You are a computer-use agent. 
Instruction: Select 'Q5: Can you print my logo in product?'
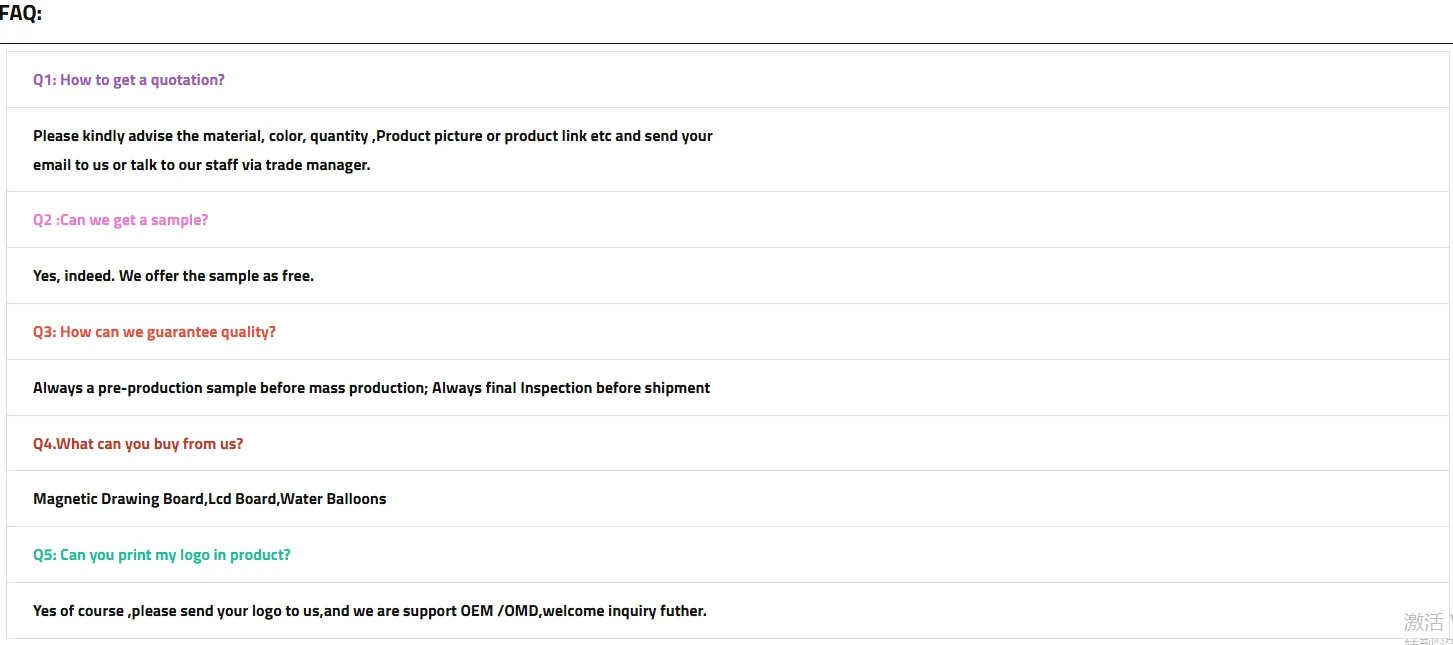(x=161, y=555)
